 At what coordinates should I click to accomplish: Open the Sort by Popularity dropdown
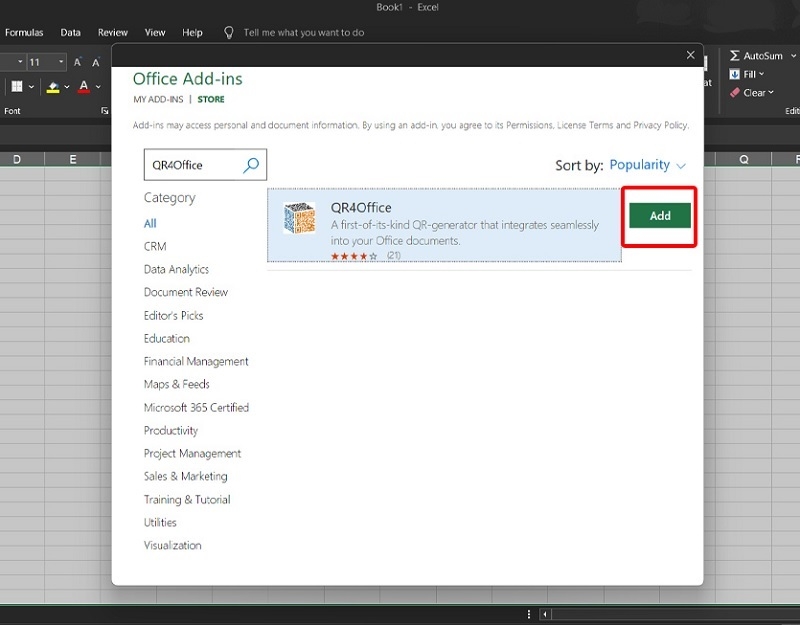[x=647, y=165]
